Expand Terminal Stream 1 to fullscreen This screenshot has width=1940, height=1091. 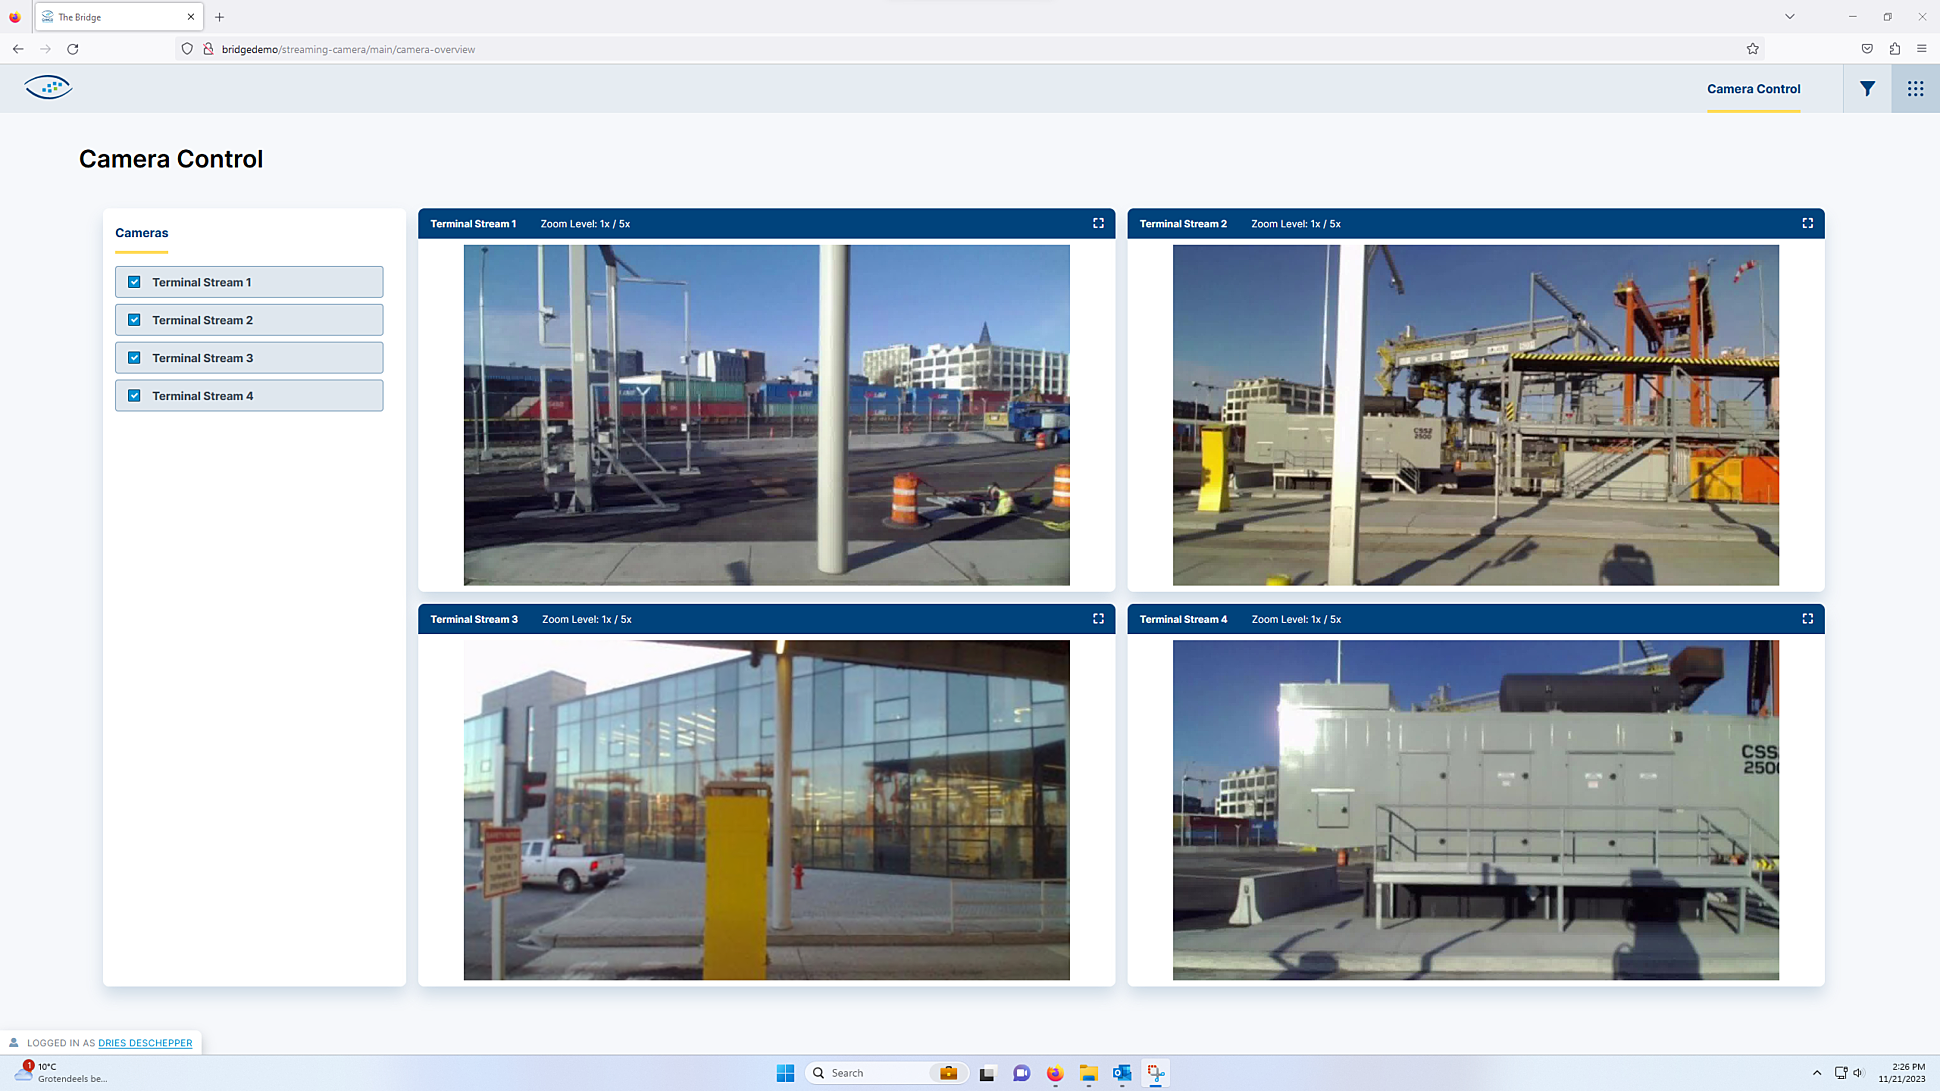pyautogui.click(x=1098, y=223)
